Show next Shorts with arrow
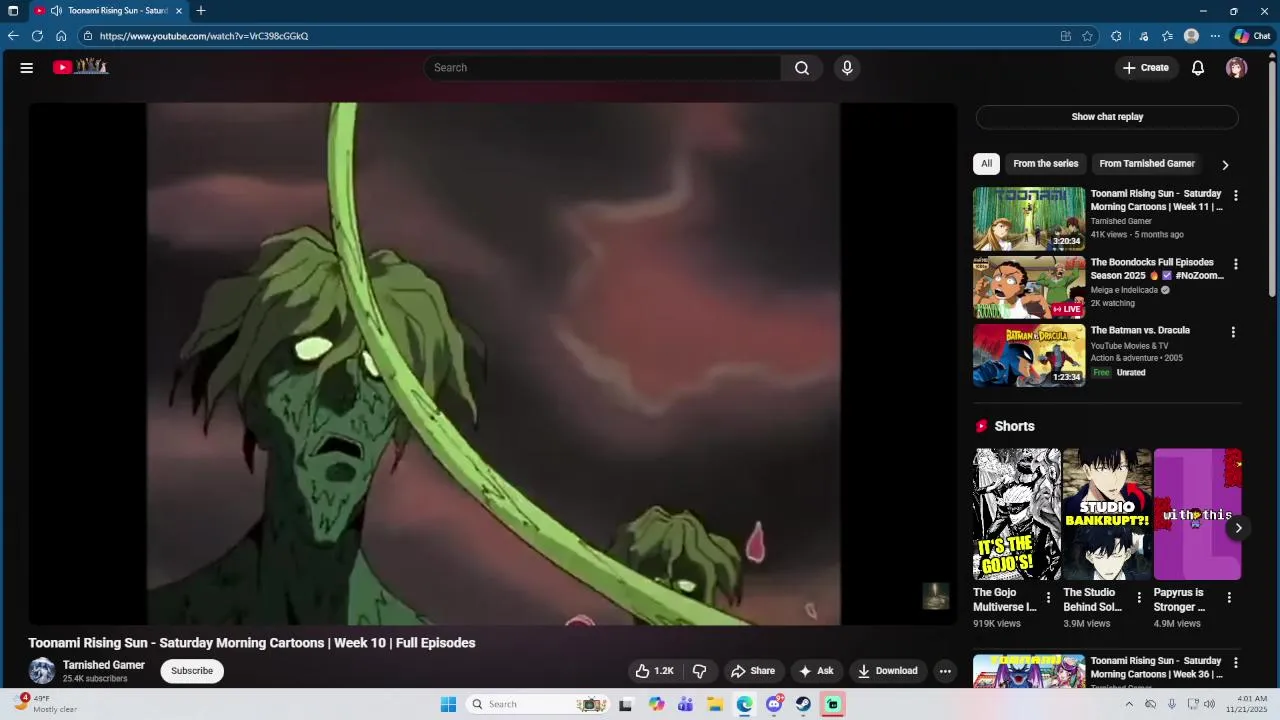 1238,528
